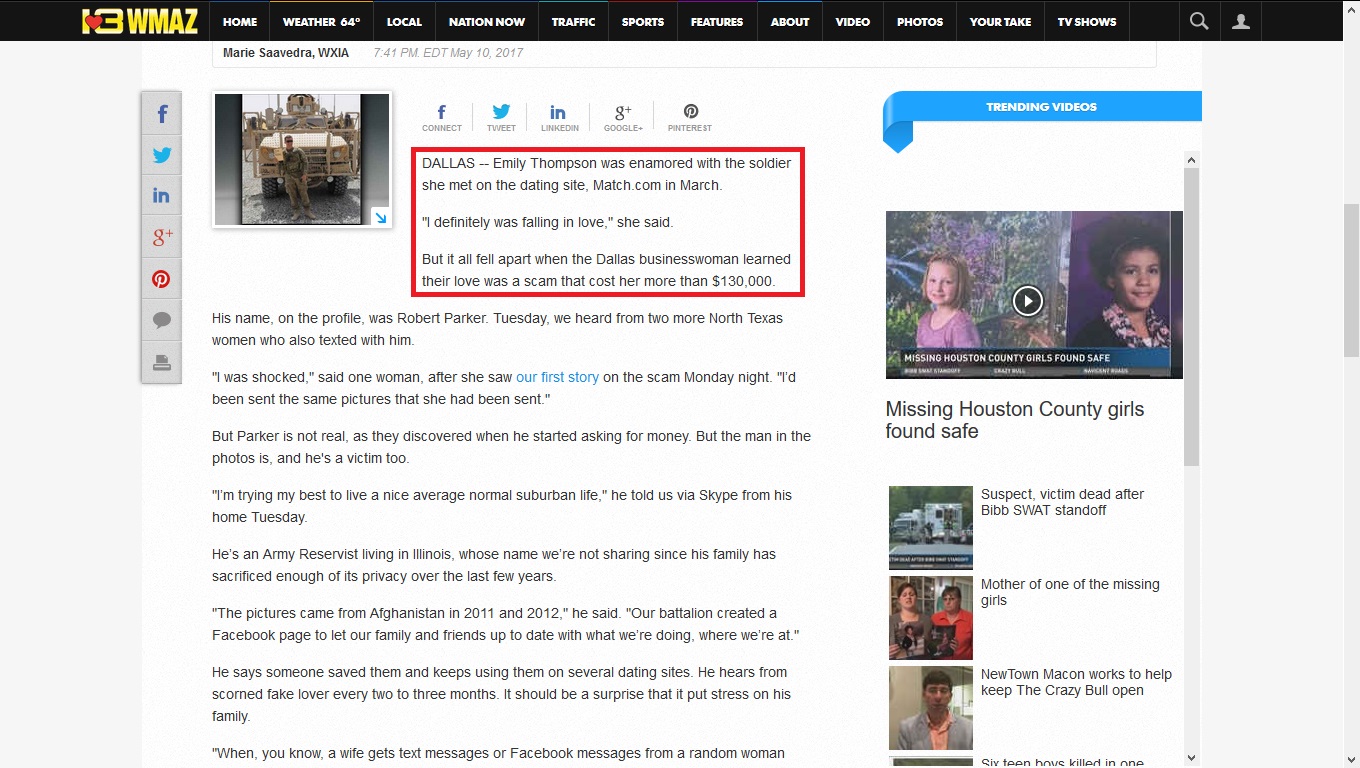
Task: Open 'Mother of one of the missing girls'
Action: [x=1070, y=592]
